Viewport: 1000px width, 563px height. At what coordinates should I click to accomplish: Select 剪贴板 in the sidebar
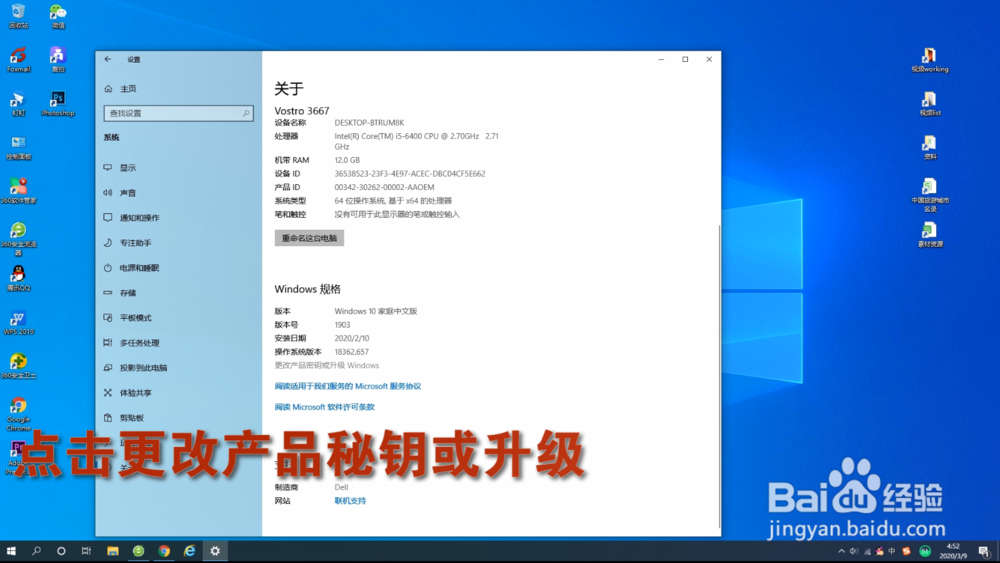tap(124, 418)
